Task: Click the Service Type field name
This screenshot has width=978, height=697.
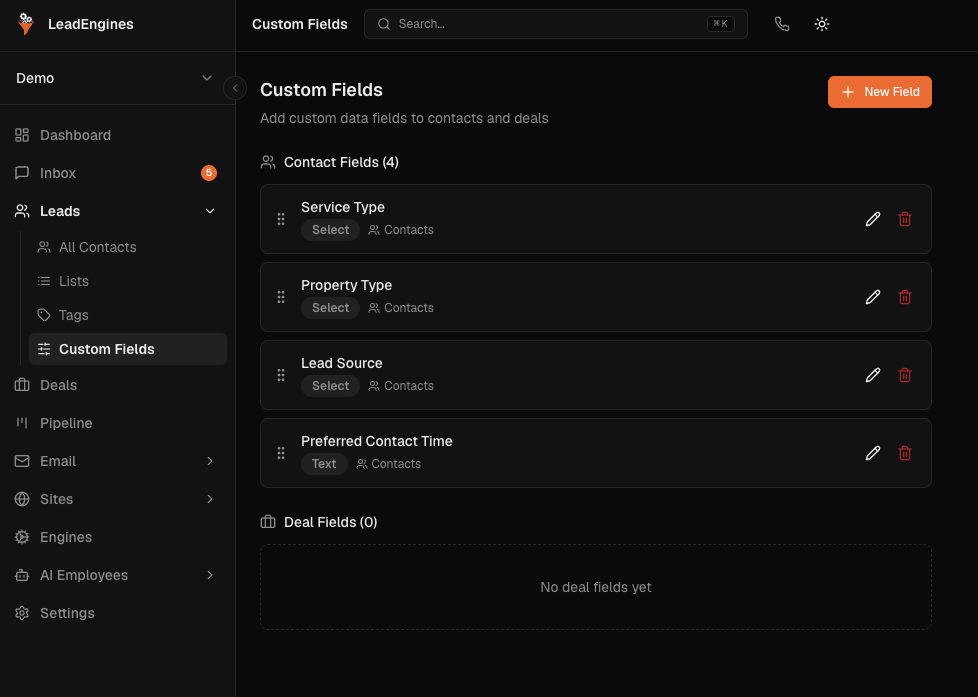Action: tap(342, 207)
